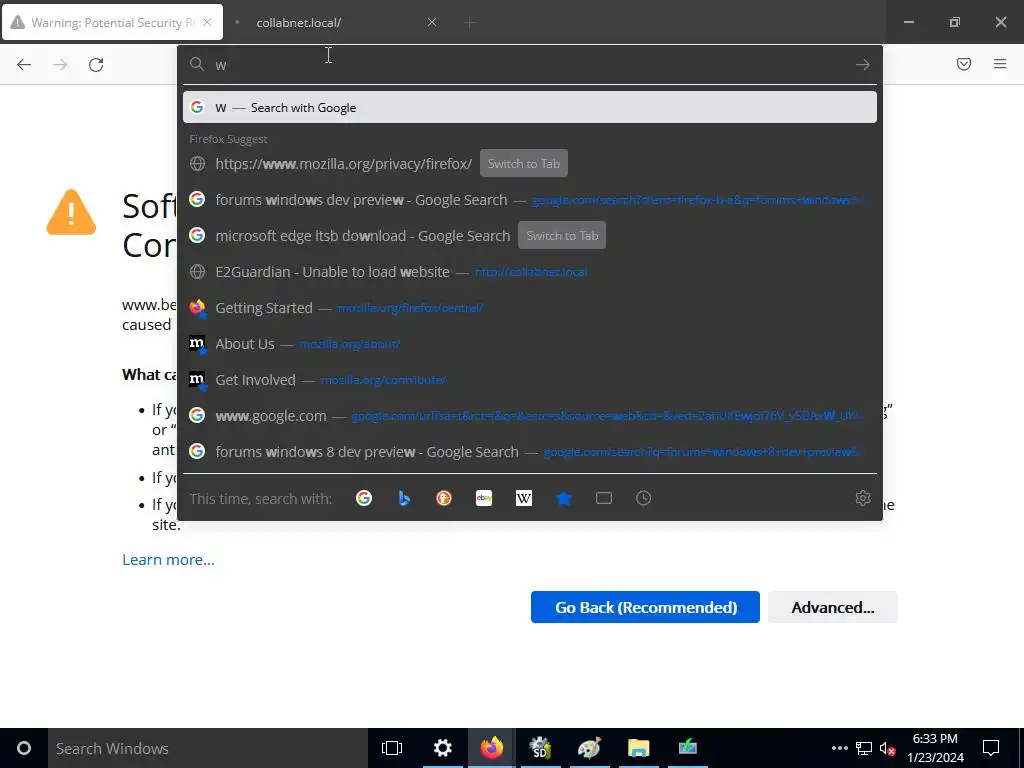Choose 'forums windows 8 dev preview' suggestion

530,451
